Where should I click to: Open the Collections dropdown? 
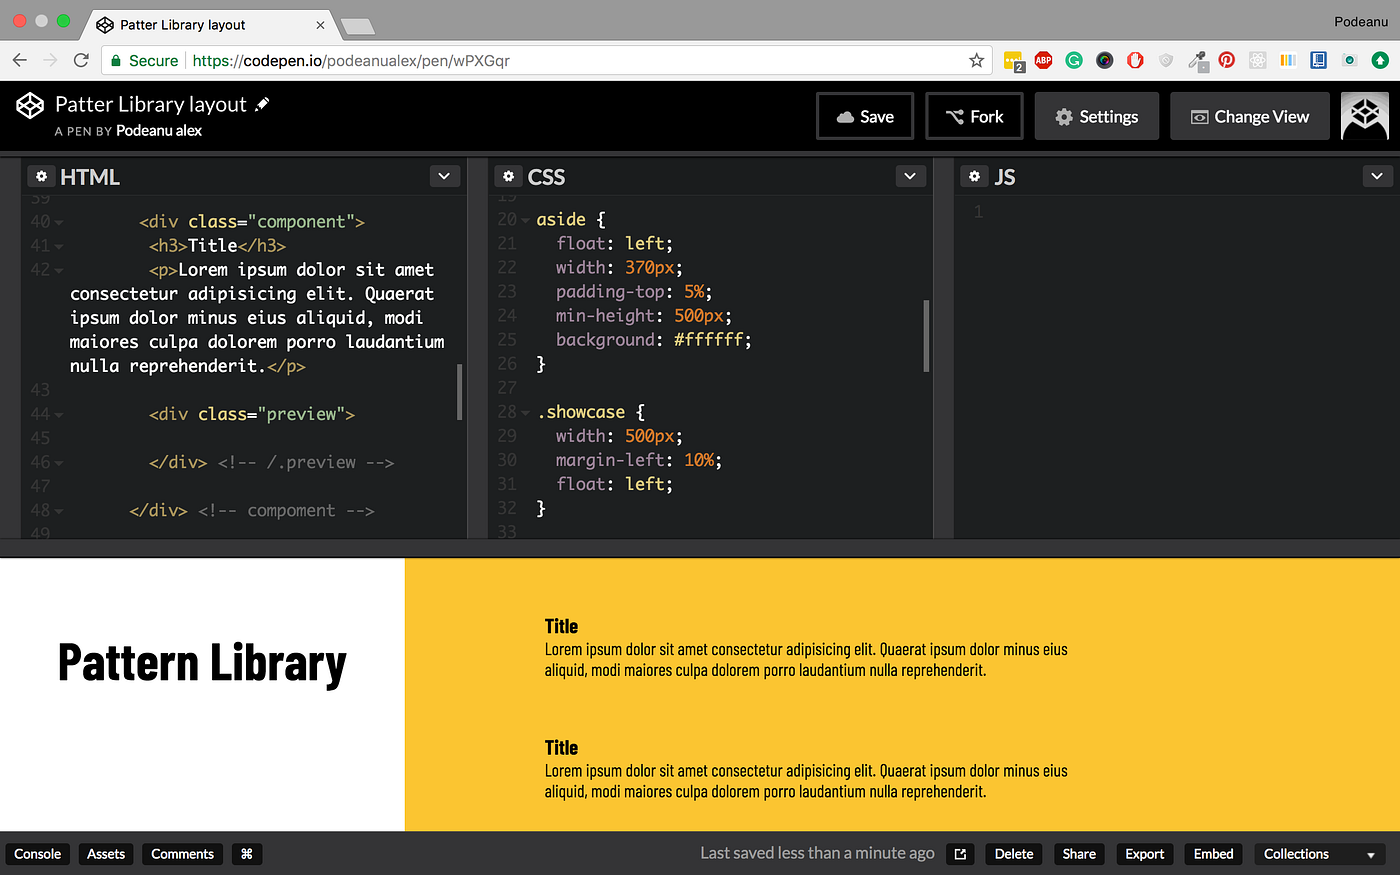click(1318, 854)
